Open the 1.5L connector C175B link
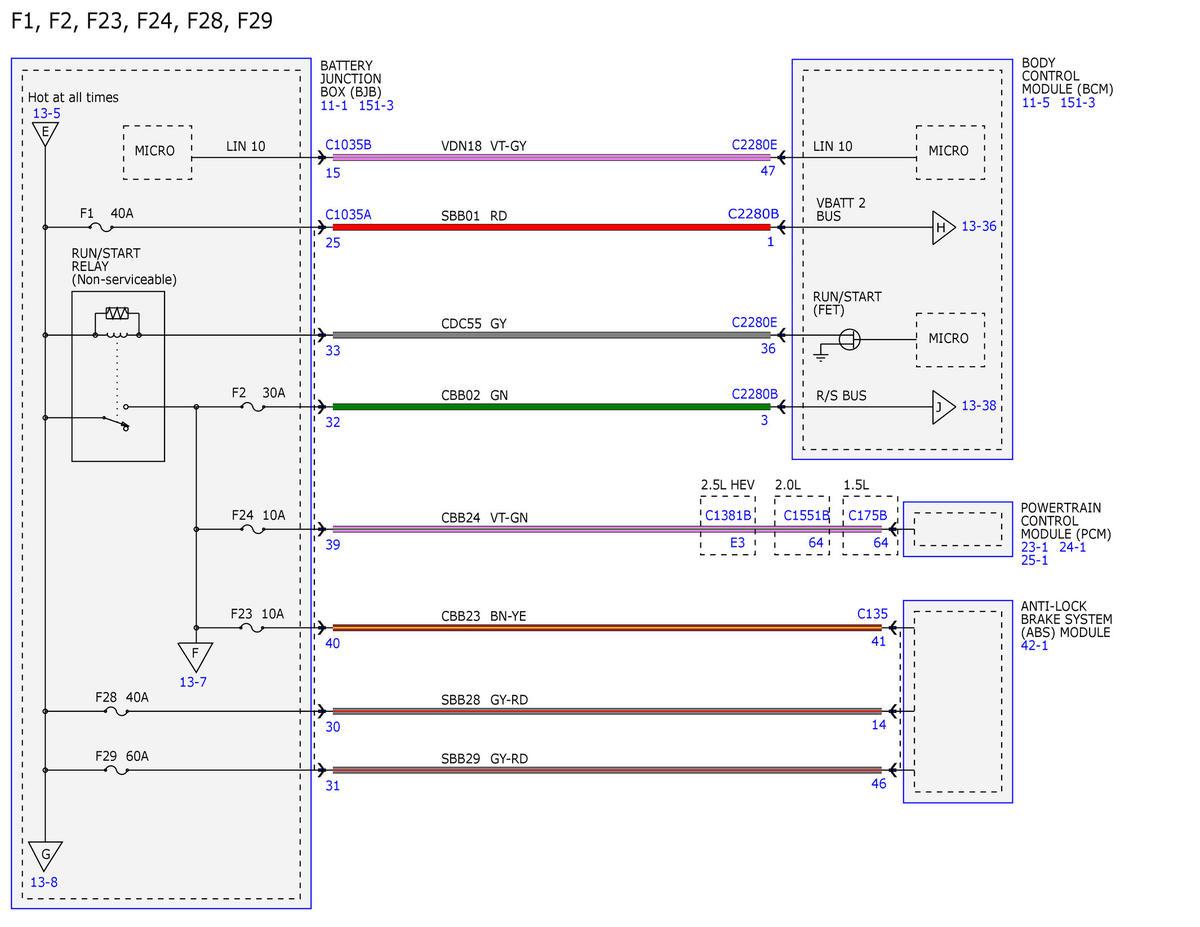This screenshot has height=927, width=1200. [x=868, y=516]
